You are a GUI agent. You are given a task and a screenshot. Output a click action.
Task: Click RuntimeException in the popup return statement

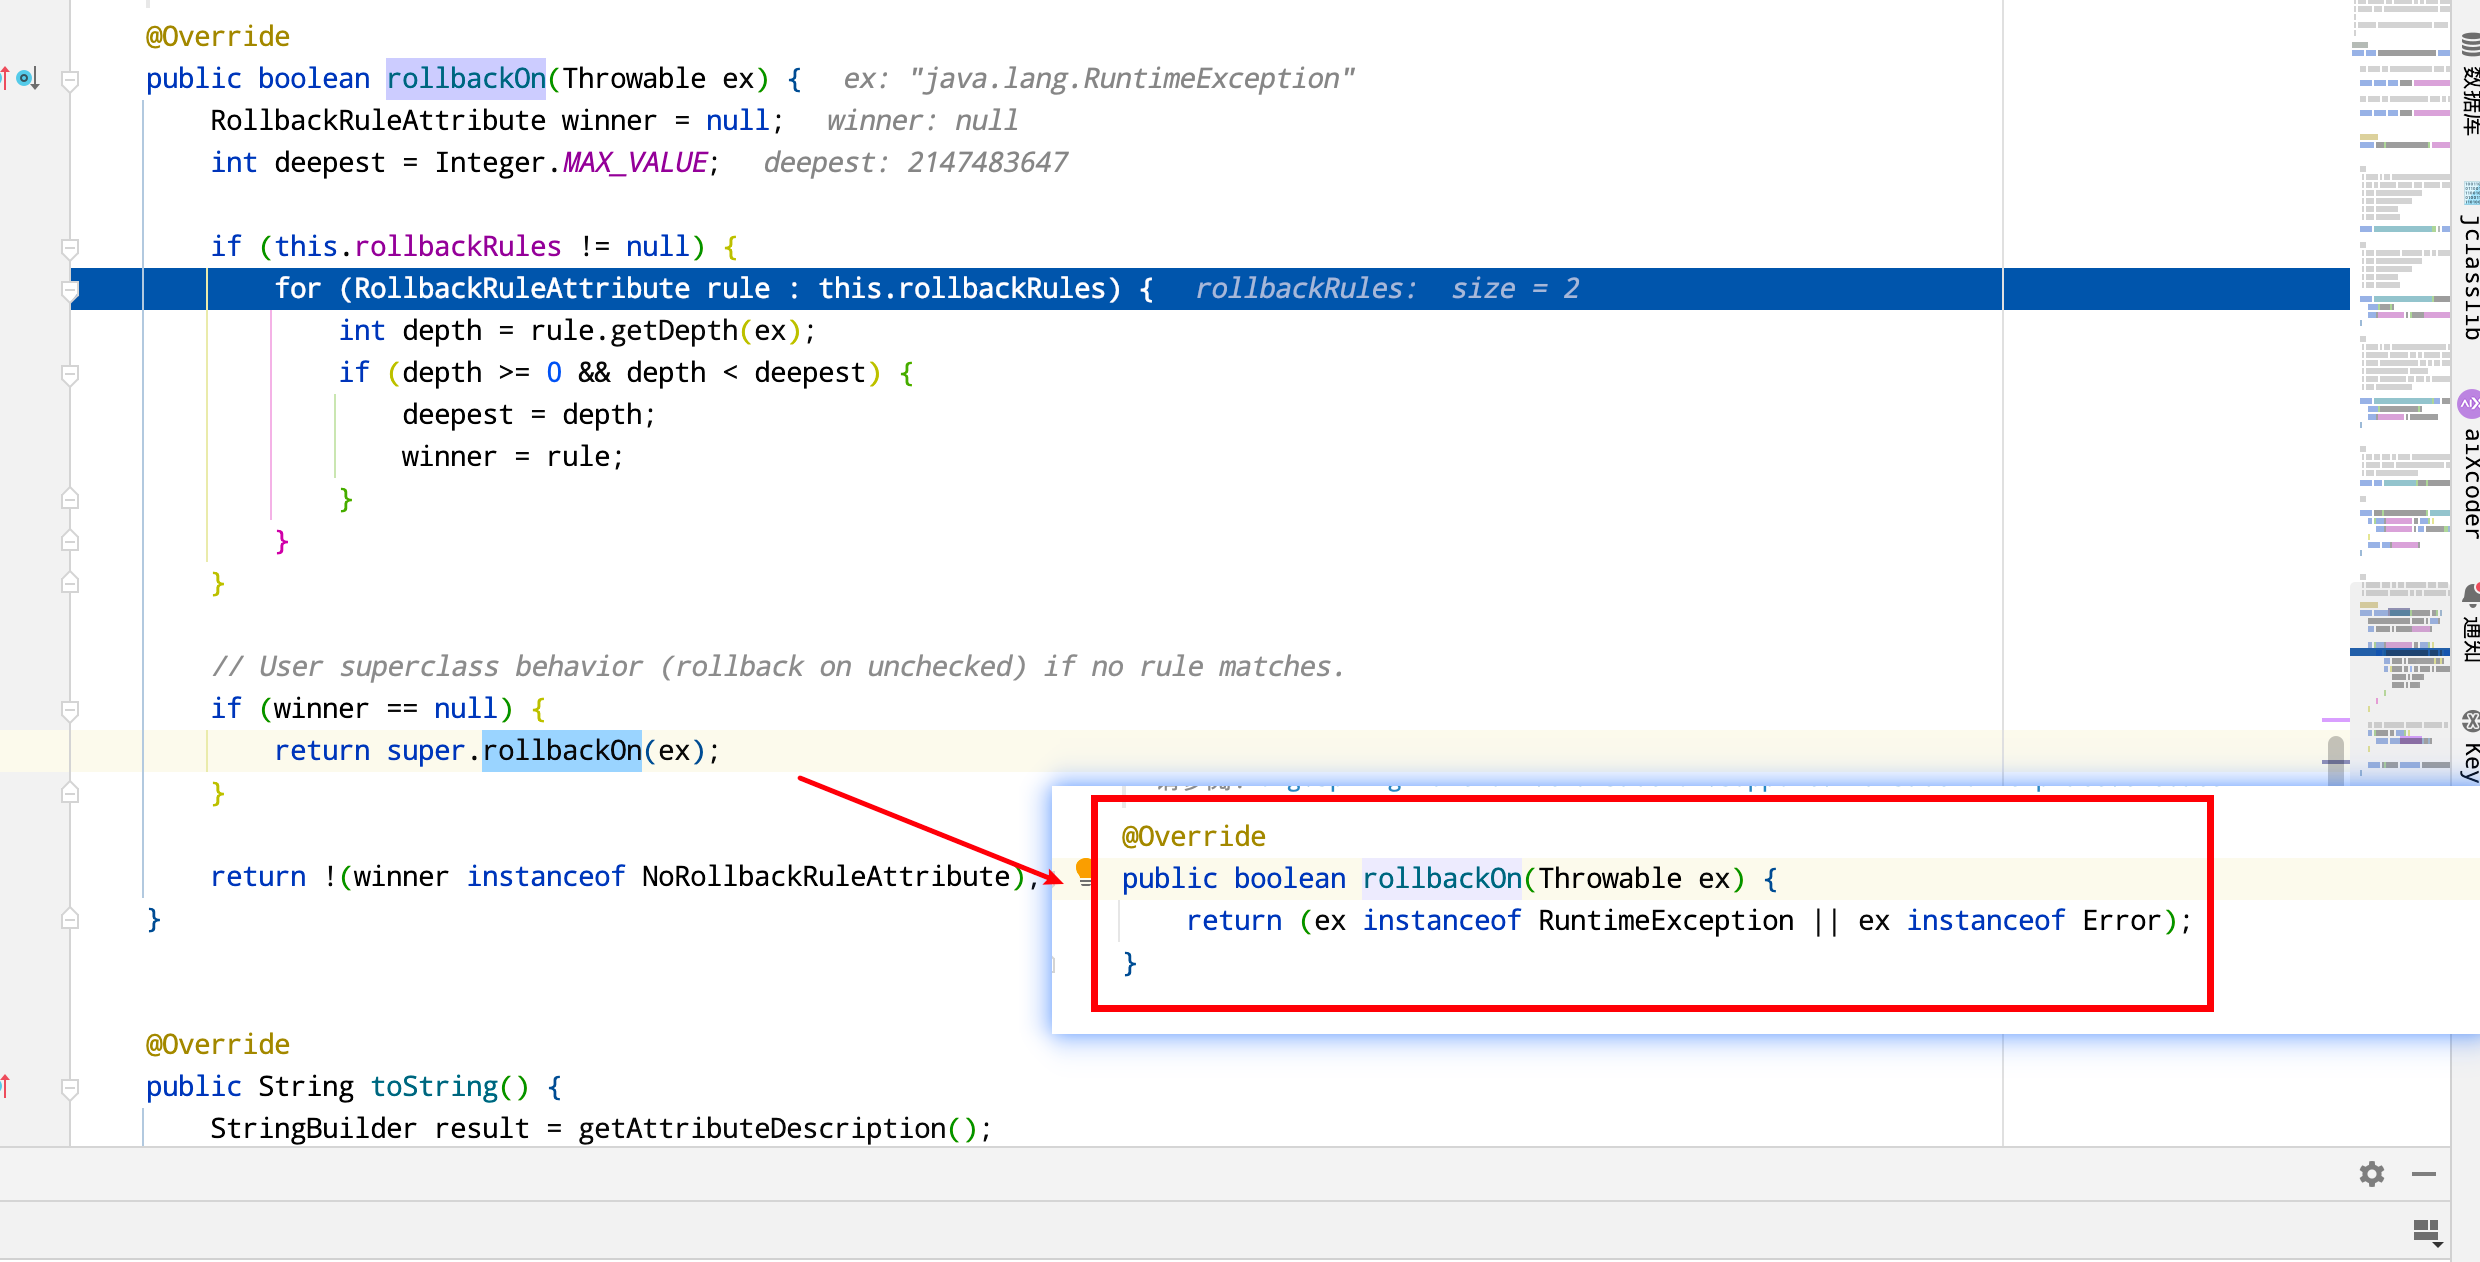click(1666, 920)
